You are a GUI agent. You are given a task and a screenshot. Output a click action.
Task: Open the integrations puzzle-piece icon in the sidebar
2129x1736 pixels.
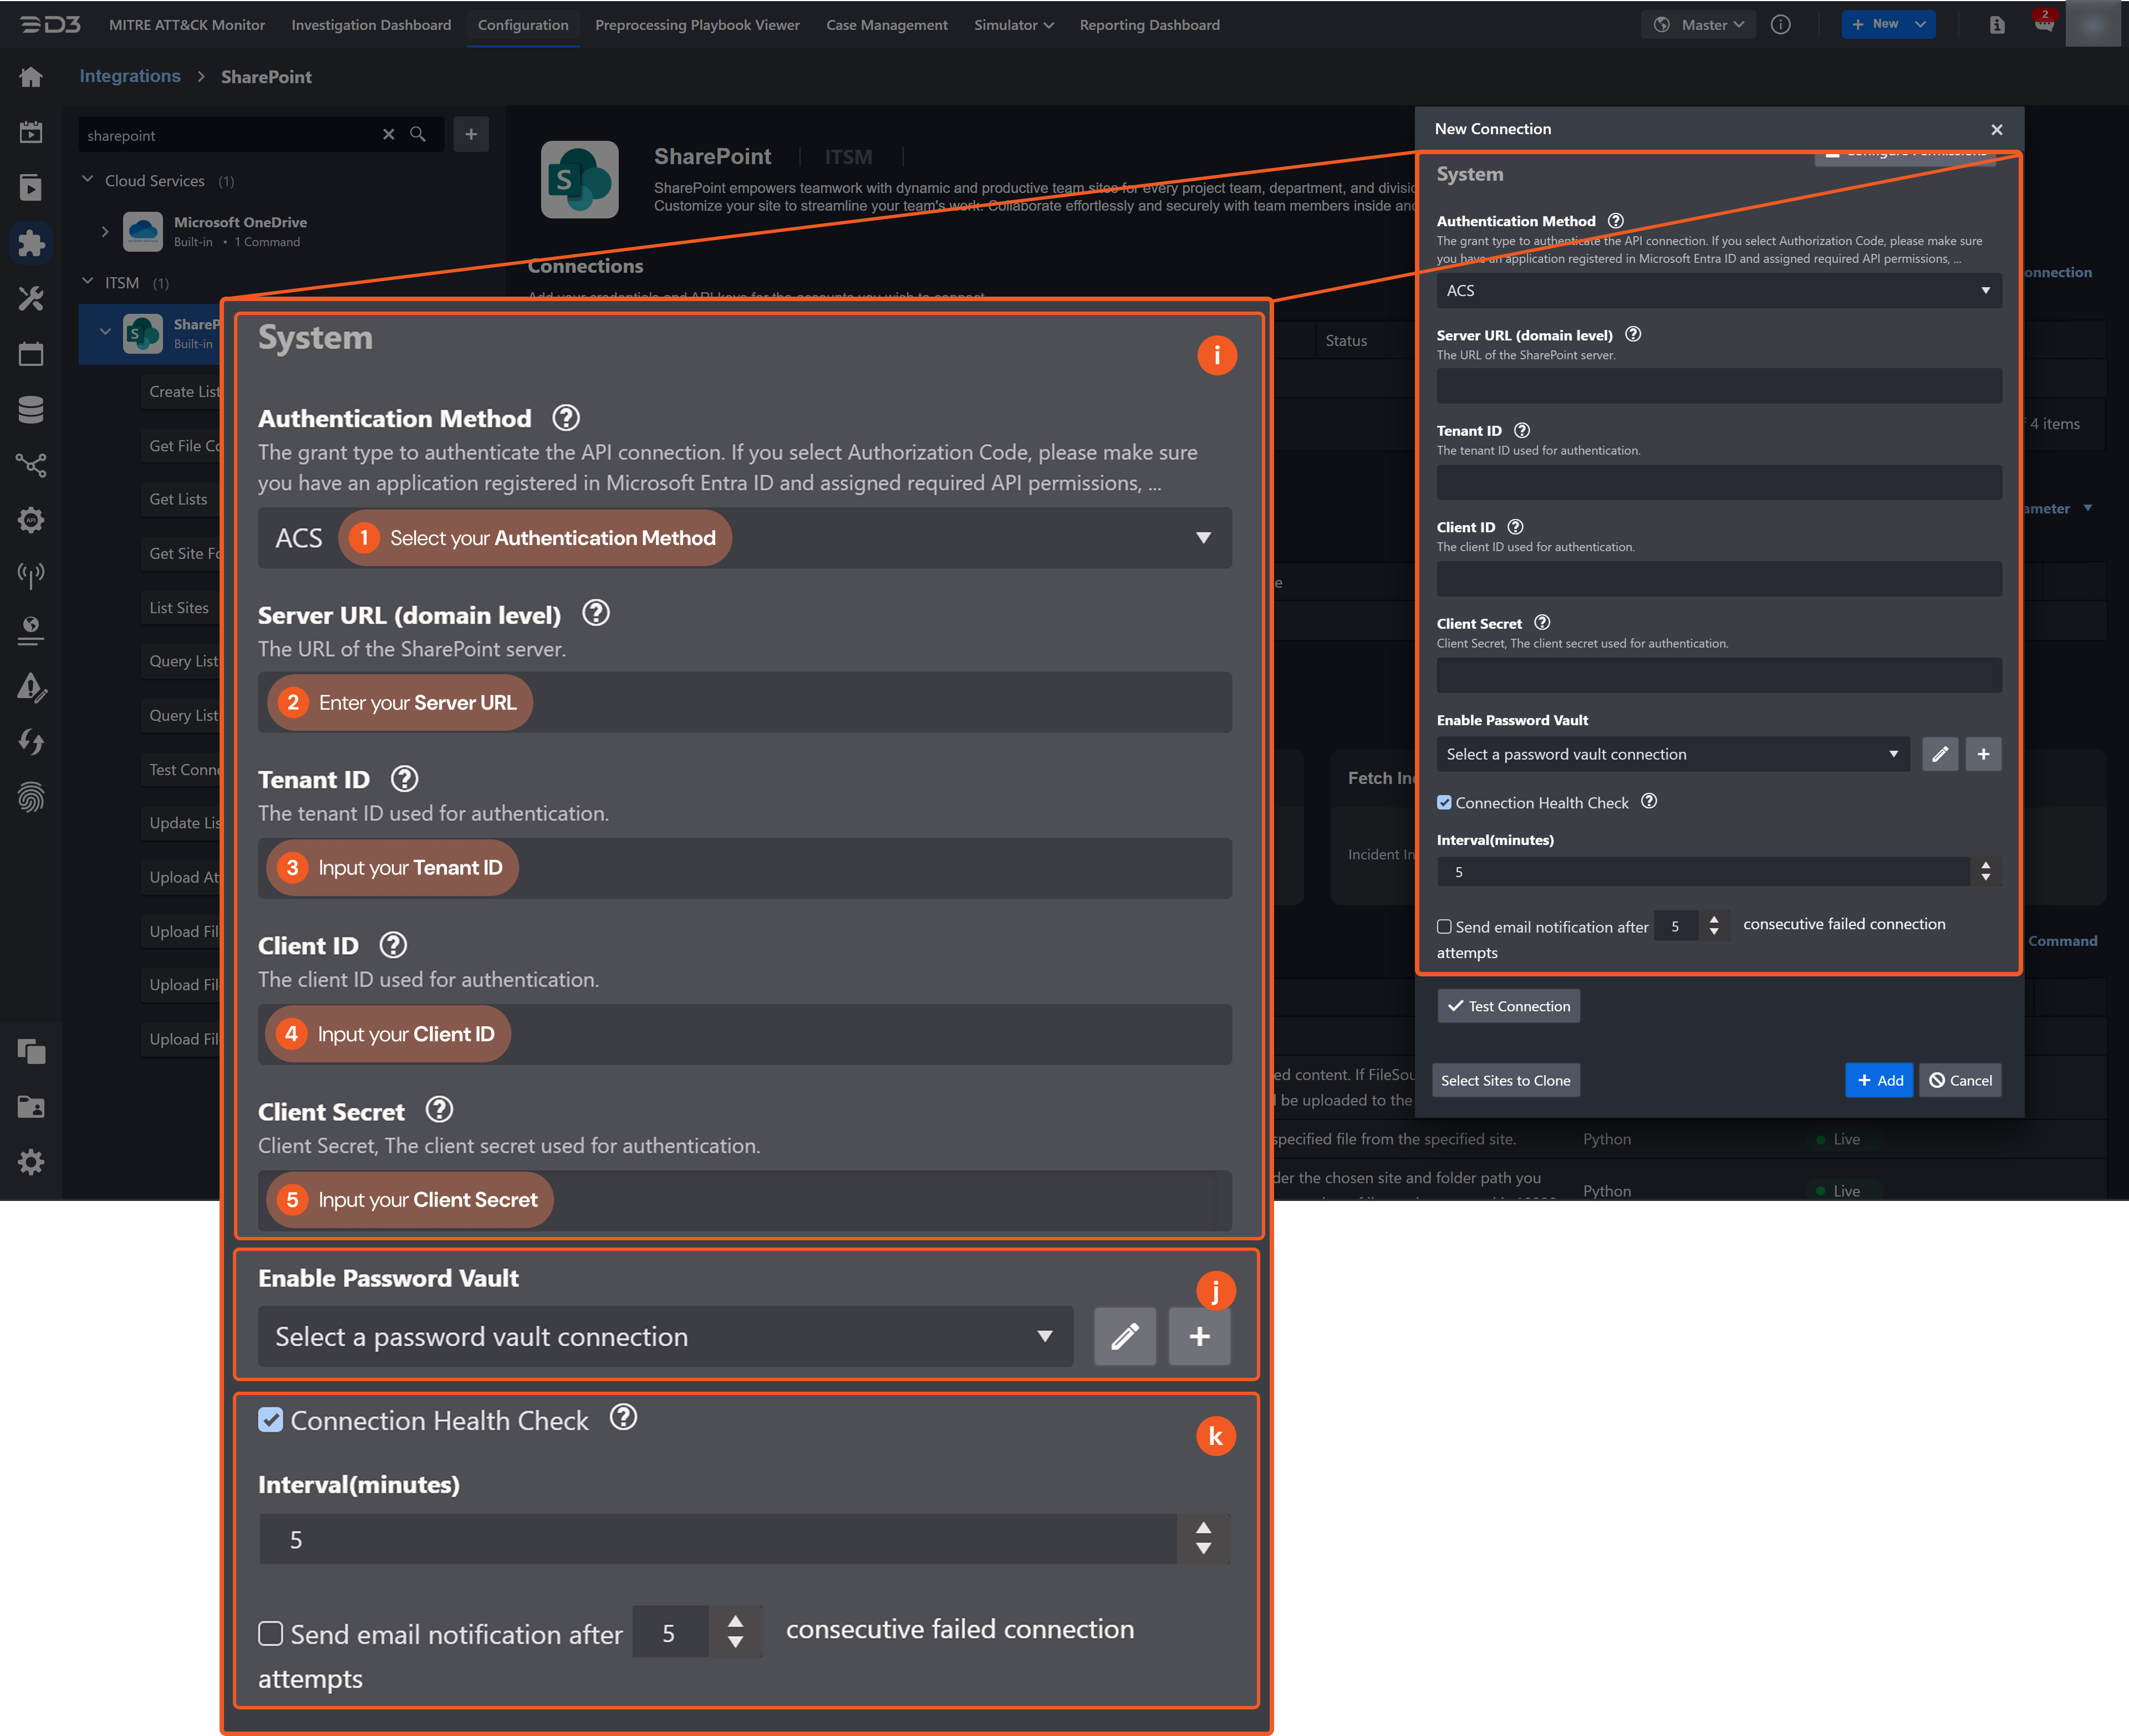[31, 243]
